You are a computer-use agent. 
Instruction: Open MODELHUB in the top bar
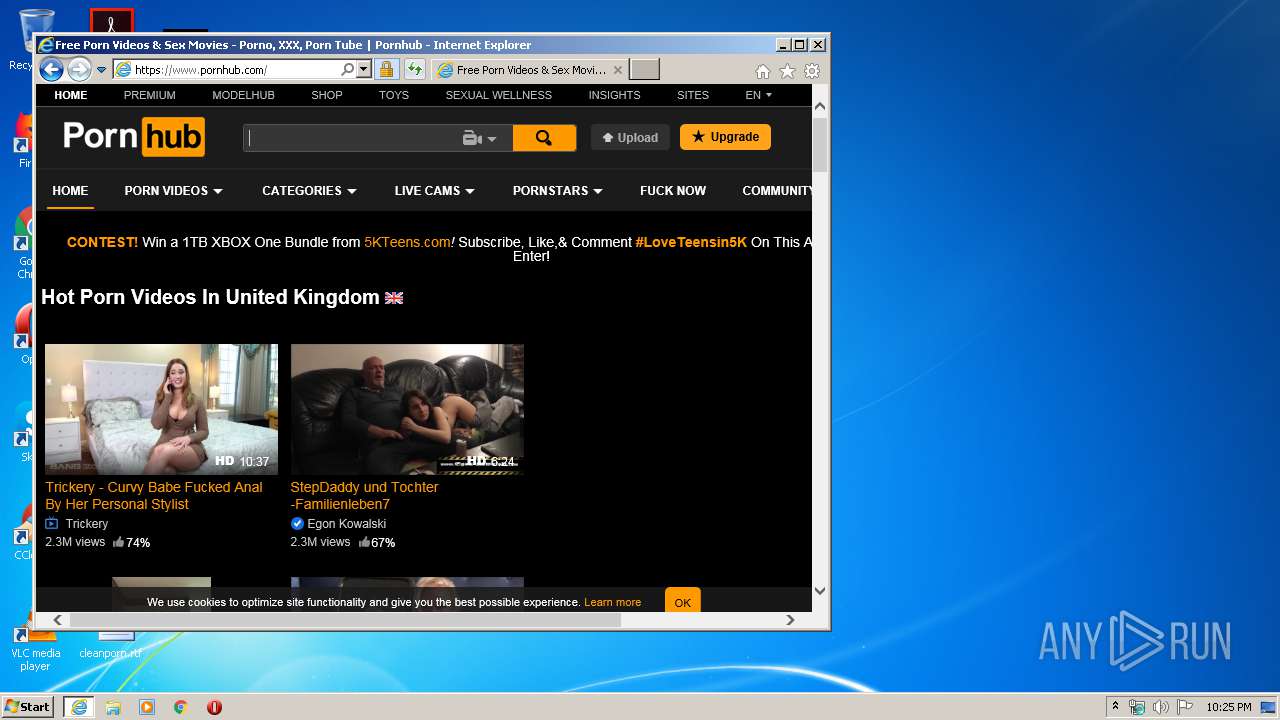(x=243, y=95)
